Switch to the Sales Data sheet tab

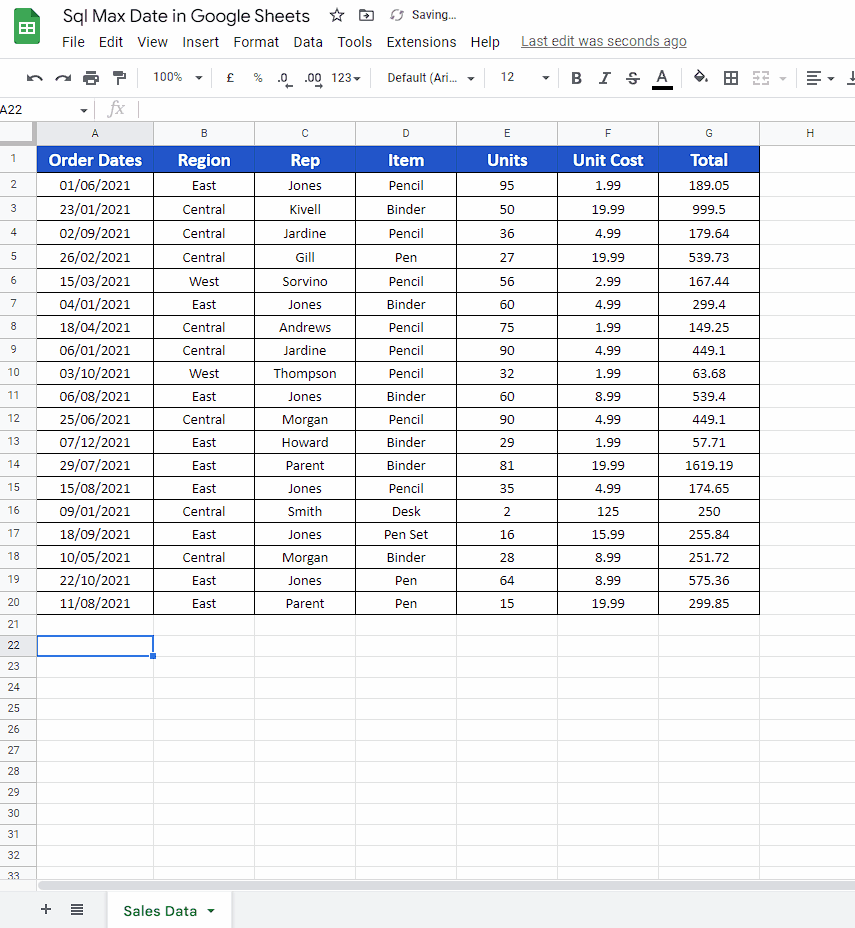160,910
